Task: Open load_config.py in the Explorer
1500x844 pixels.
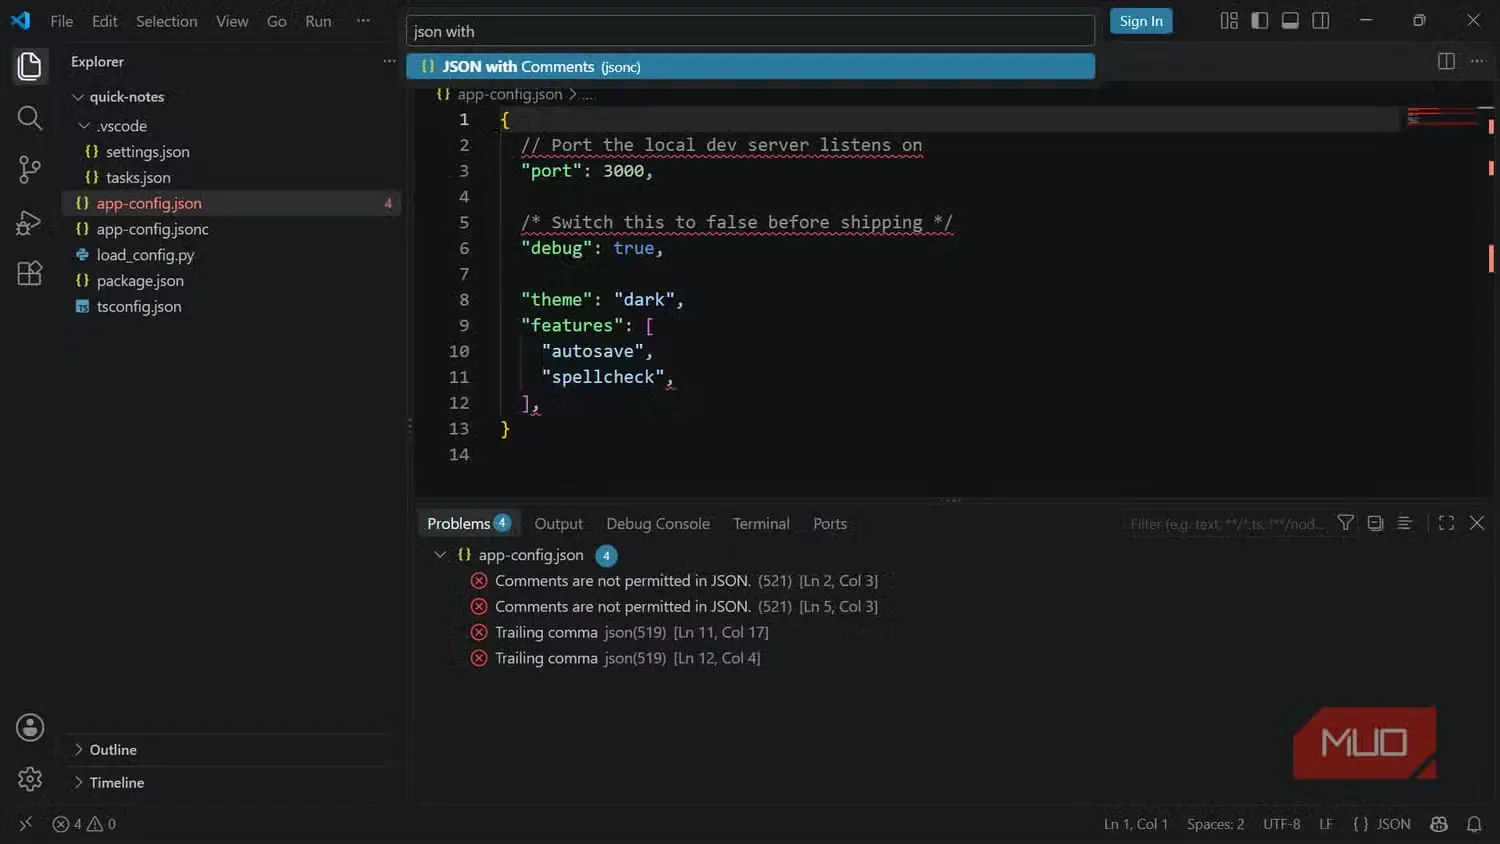Action: [145, 255]
